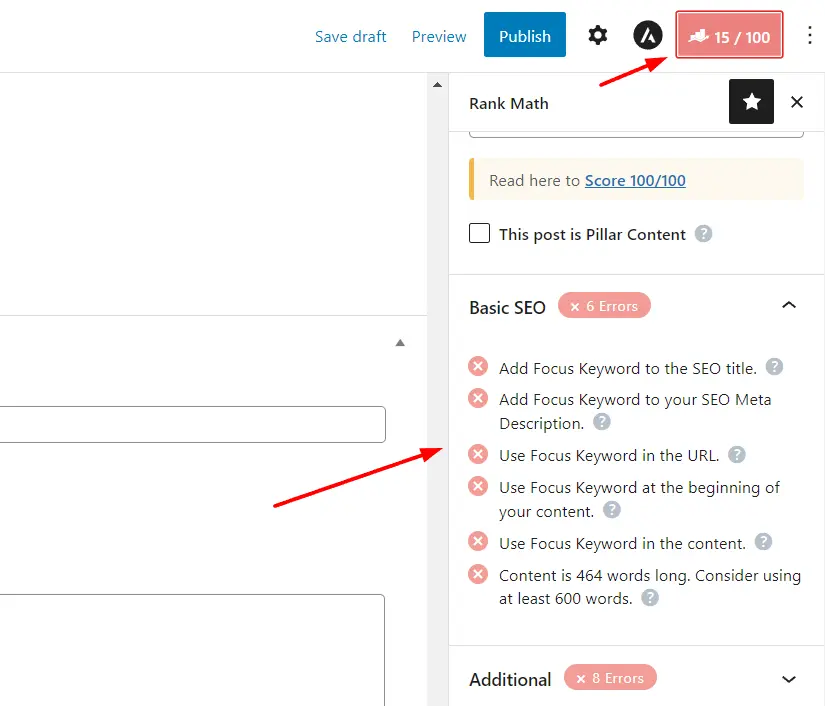Screen dimensions: 825x706
Task: Click help icon for keyword in the content
Action: tap(763, 542)
